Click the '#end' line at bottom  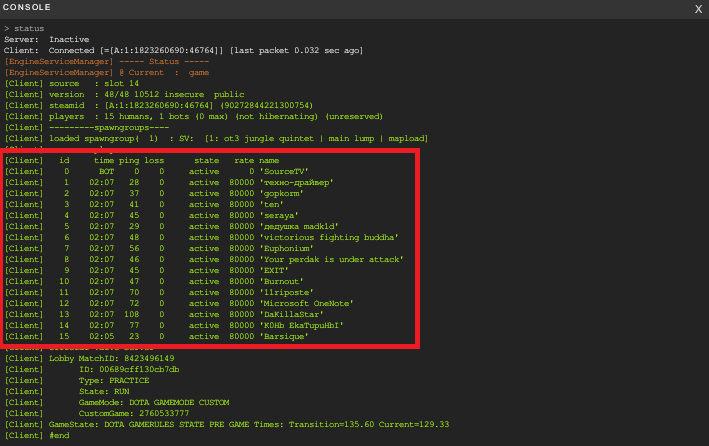59,435
